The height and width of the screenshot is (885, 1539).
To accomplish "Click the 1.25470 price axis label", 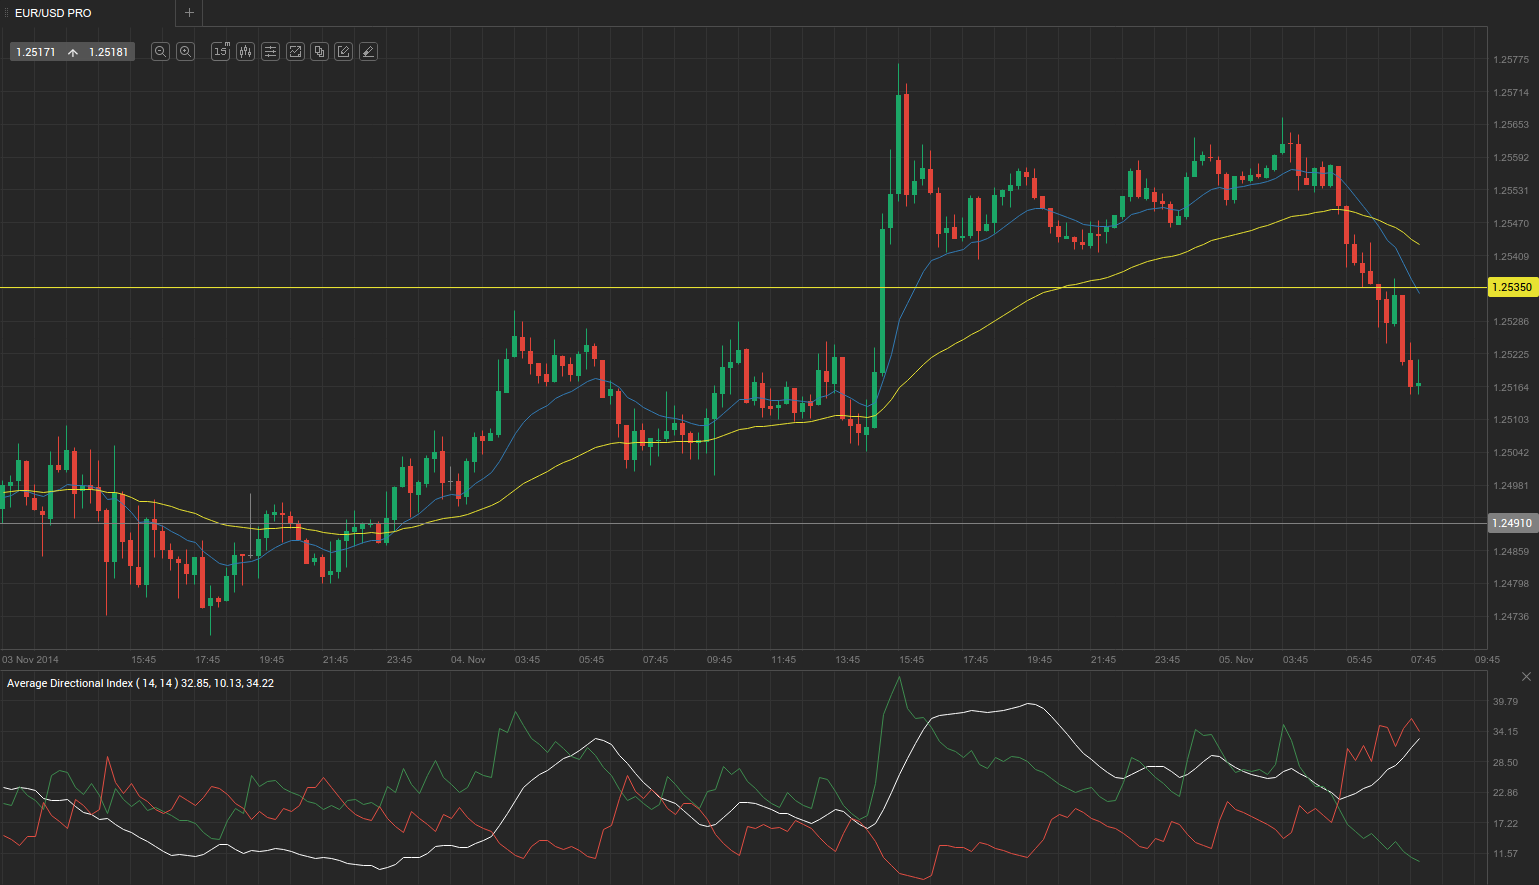I will coord(1511,224).
